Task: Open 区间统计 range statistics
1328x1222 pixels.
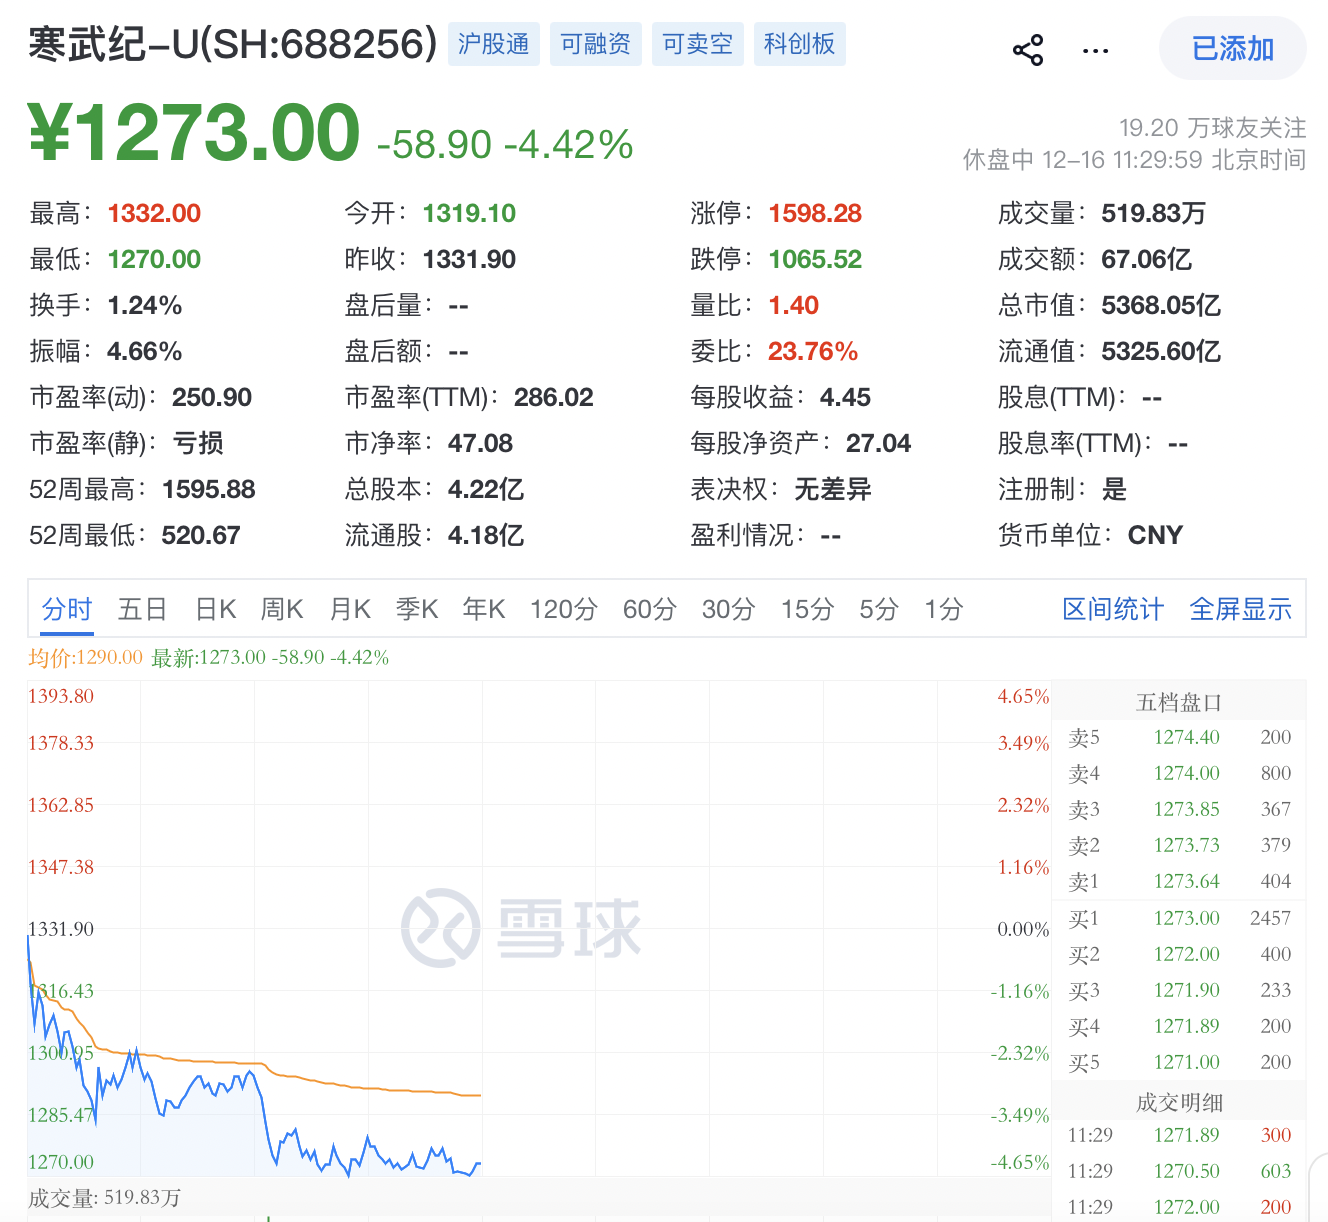Action: 1112,609
